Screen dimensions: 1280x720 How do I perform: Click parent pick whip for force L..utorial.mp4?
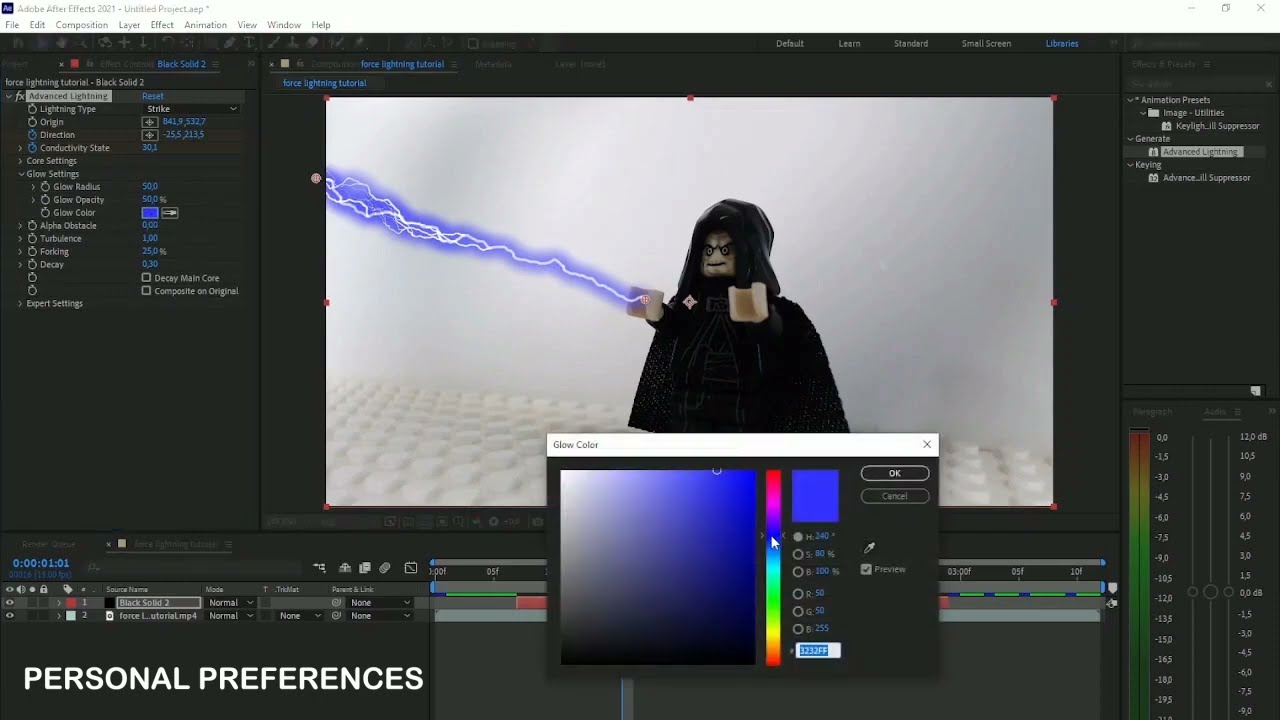click(337, 616)
